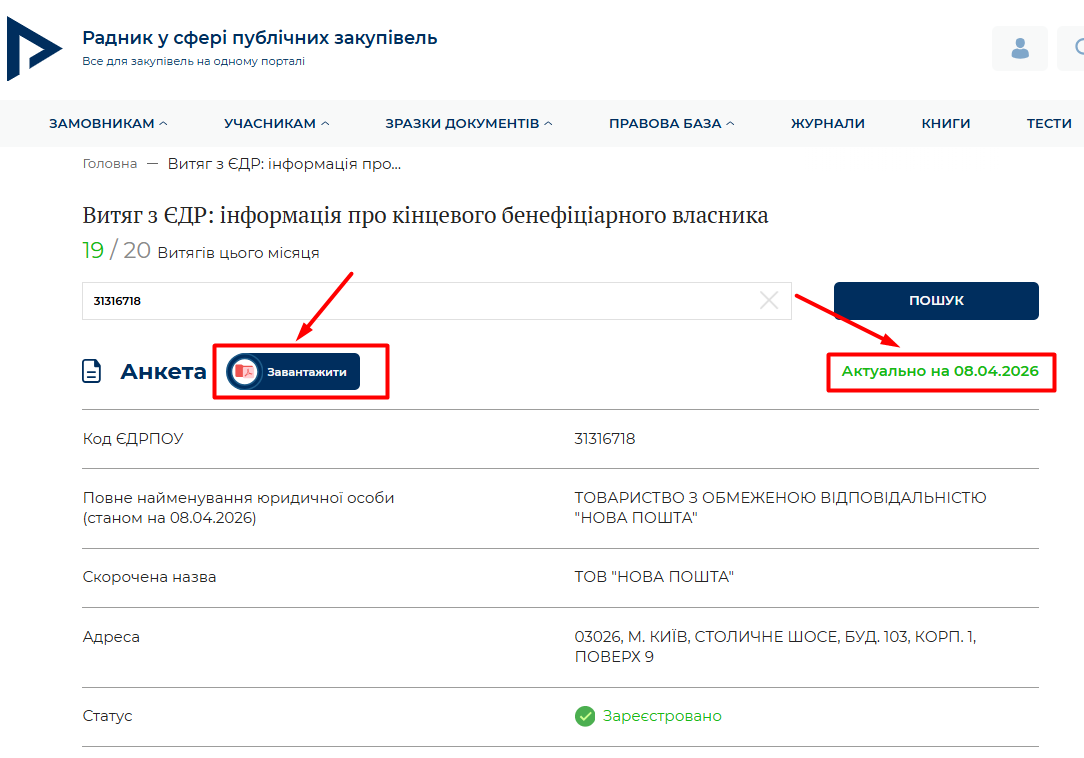Open the ПРАВОВА БАЗА dropdown
The height and width of the screenshot is (758, 1084).
point(671,123)
